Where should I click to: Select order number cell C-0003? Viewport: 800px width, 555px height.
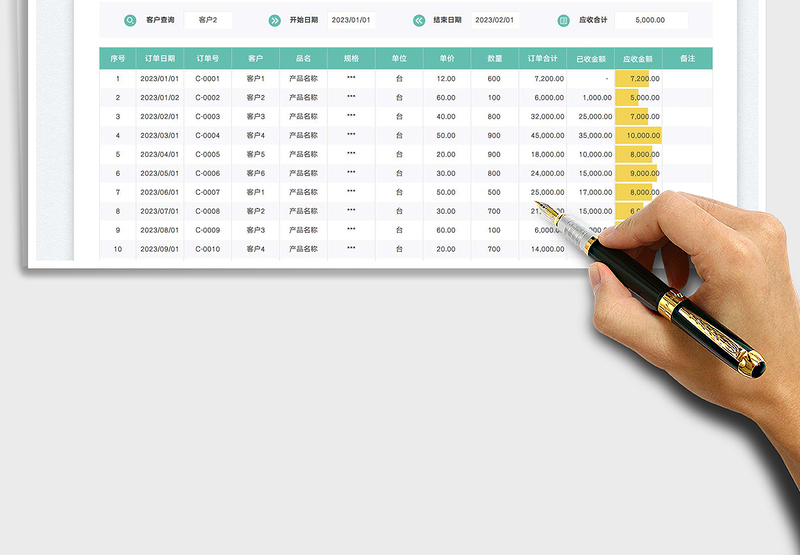(208, 116)
